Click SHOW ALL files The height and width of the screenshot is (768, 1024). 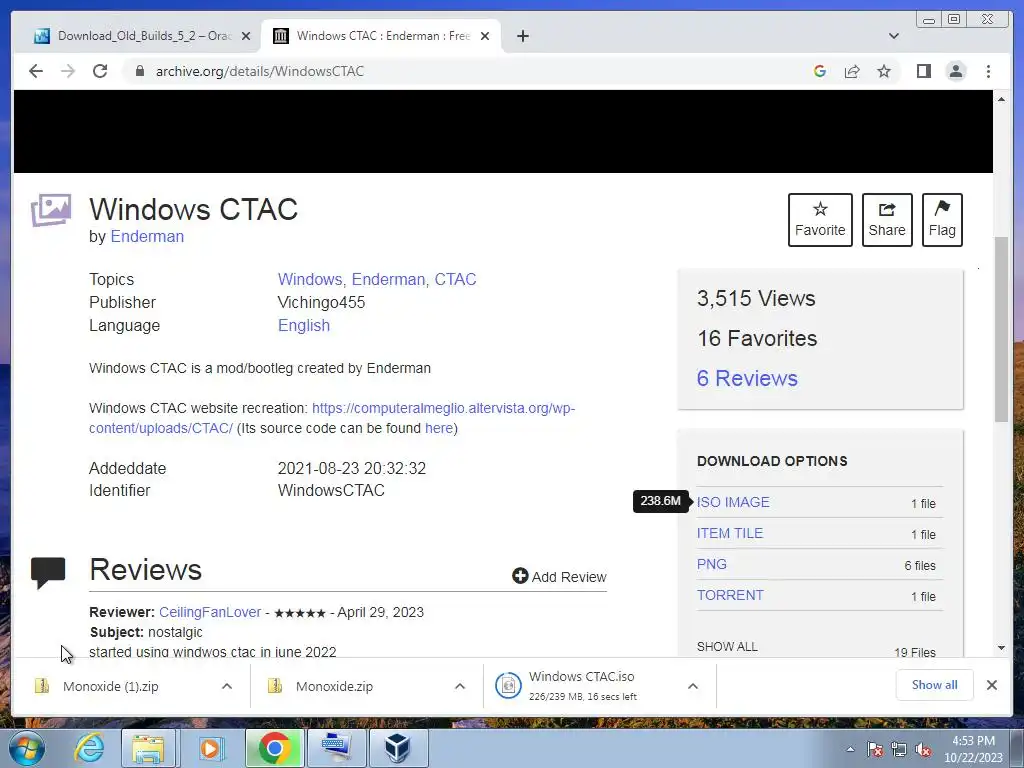(x=727, y=647)
